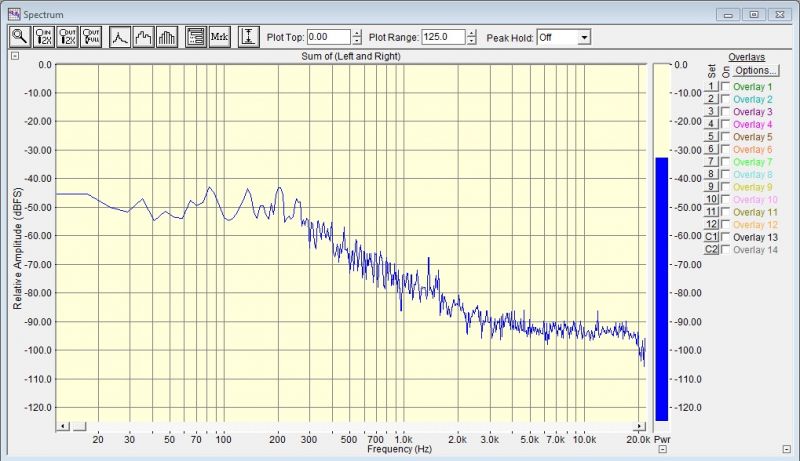The image size is (800, 461).
Task: Click the Plot Range input field
Action: [443, 37]
